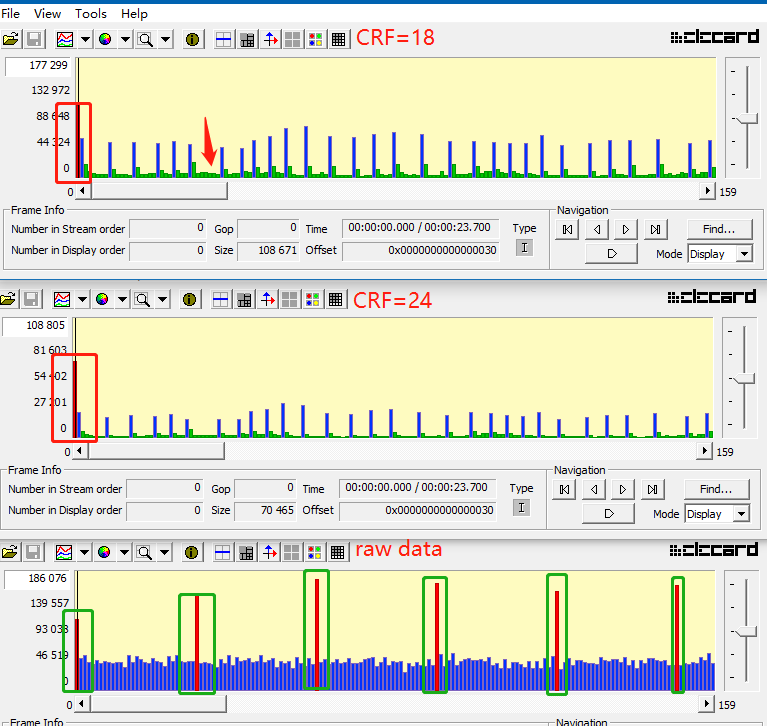Expand chart view dropdown arrow in CRF=24 toolbar
The image size is (767, 726).
pos(82,299)
